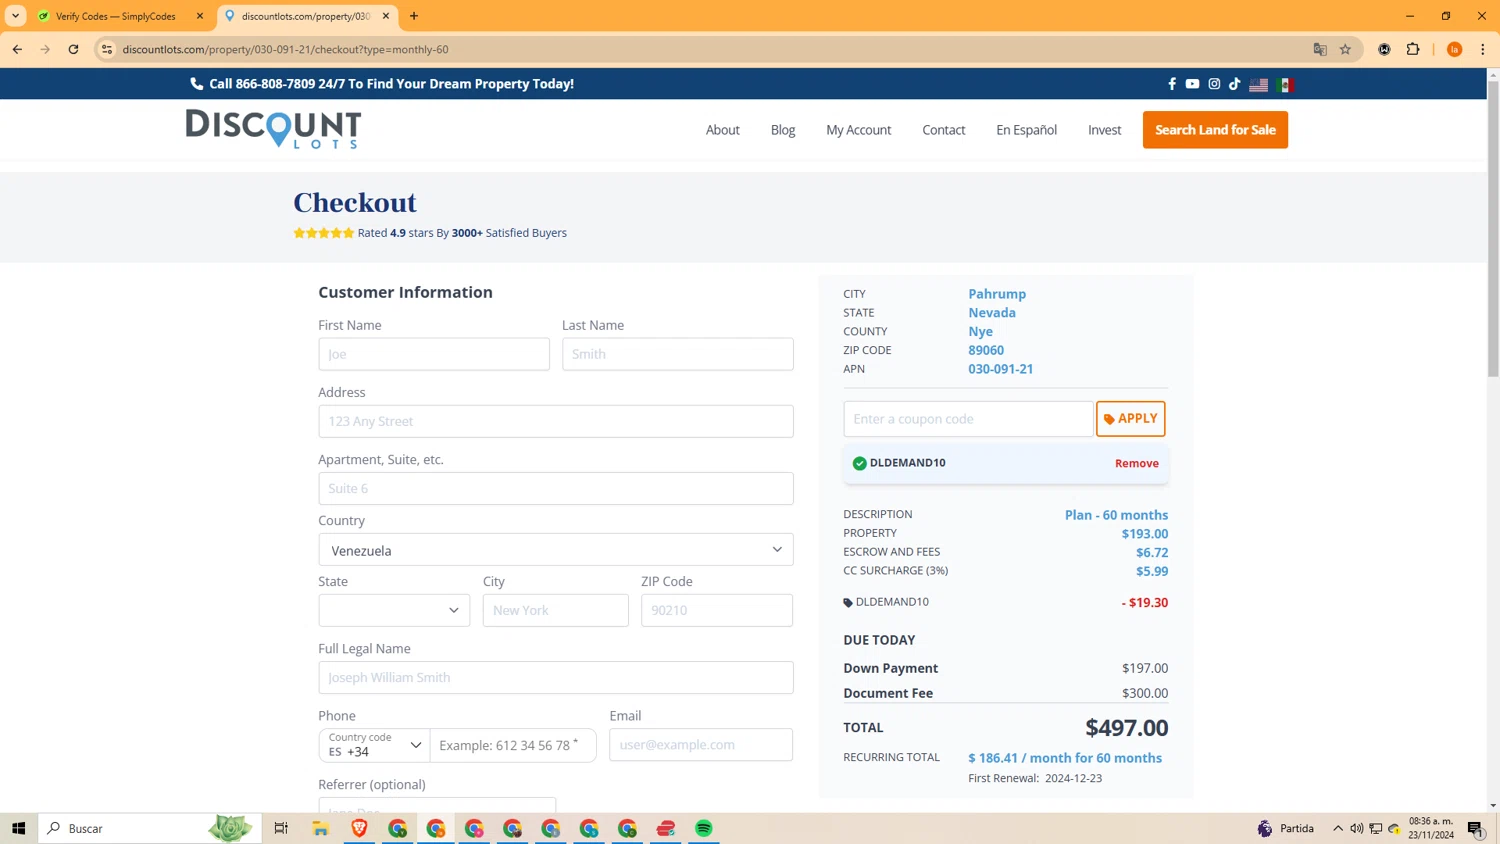Click the site information icon in address bar
This screenshot has width=1500, height=844.
click(107, 49)
